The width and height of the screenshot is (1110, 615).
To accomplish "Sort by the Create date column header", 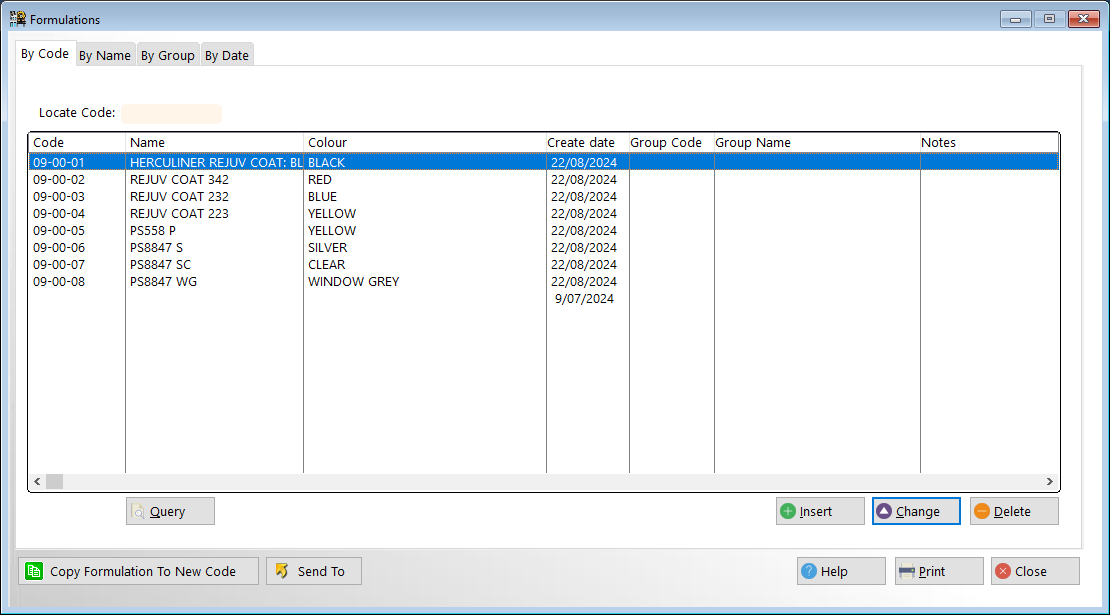I will [587, 143].
